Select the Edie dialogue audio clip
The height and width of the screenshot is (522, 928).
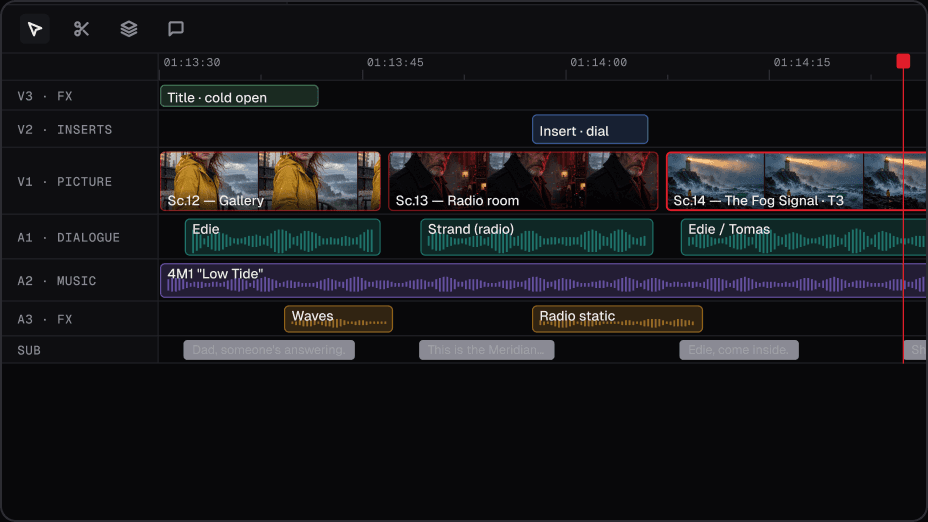(283, 237)
